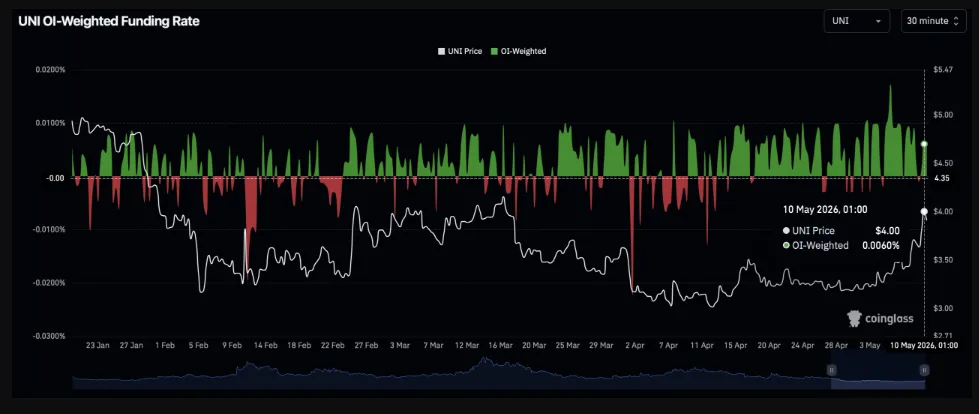979x414 pixels.
Task: Toggle the UNI Price legend series
Action: pyautogui.click(x=460, y=51)
